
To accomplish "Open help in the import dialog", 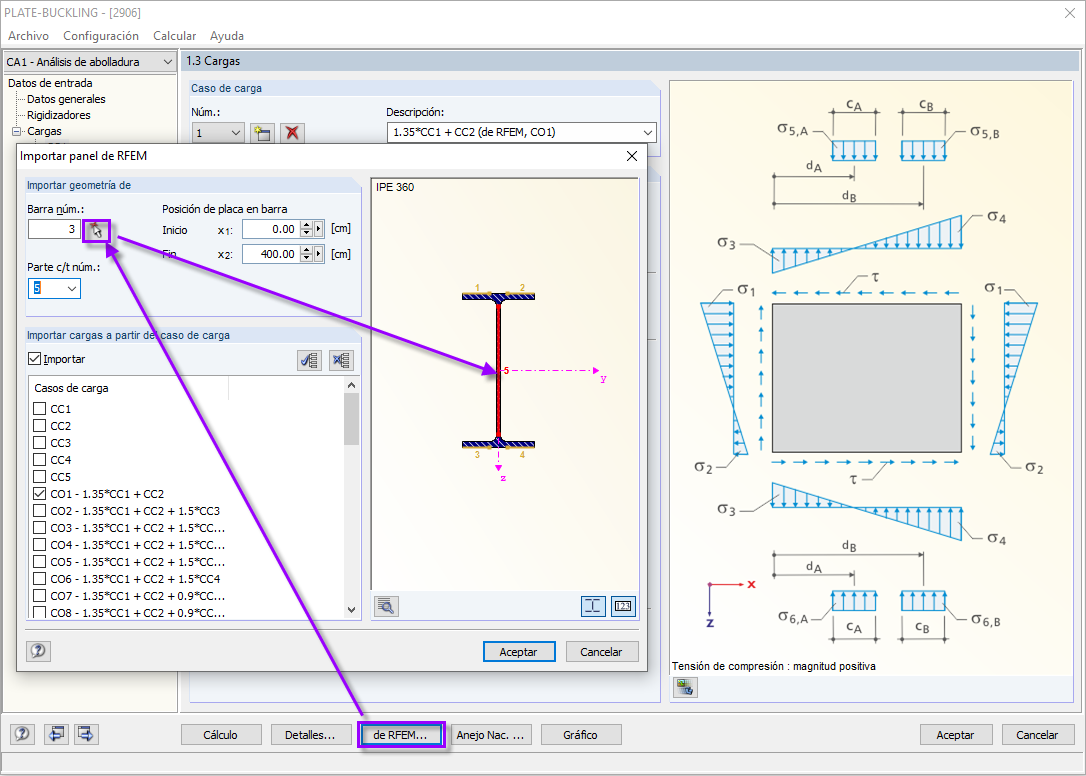I will pos(38,651).
